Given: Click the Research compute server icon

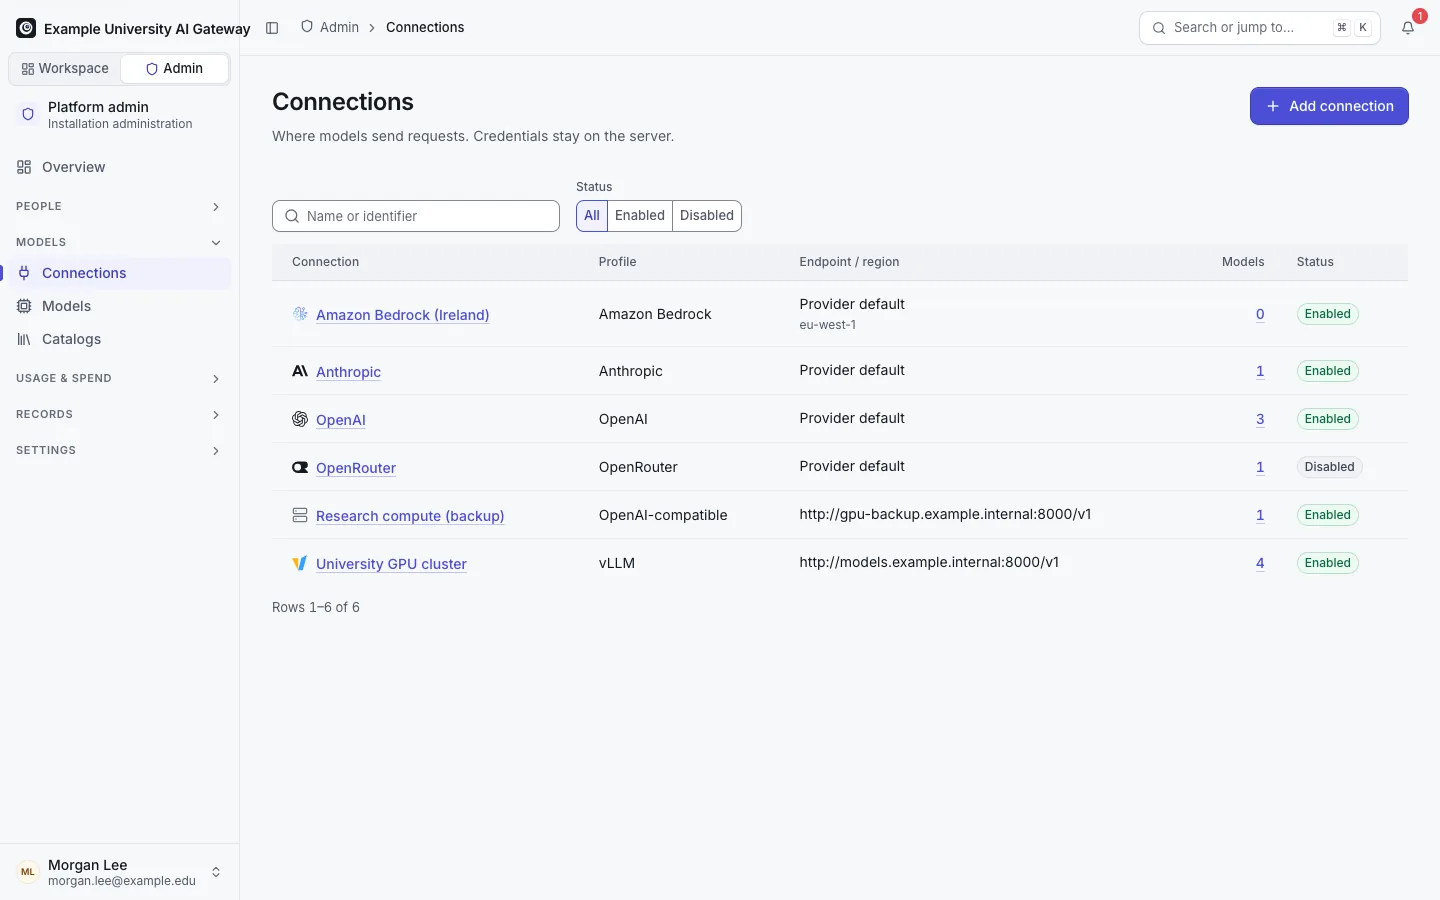Looking at the screenshot, I should pyautogui.click(x=300, y=515).
